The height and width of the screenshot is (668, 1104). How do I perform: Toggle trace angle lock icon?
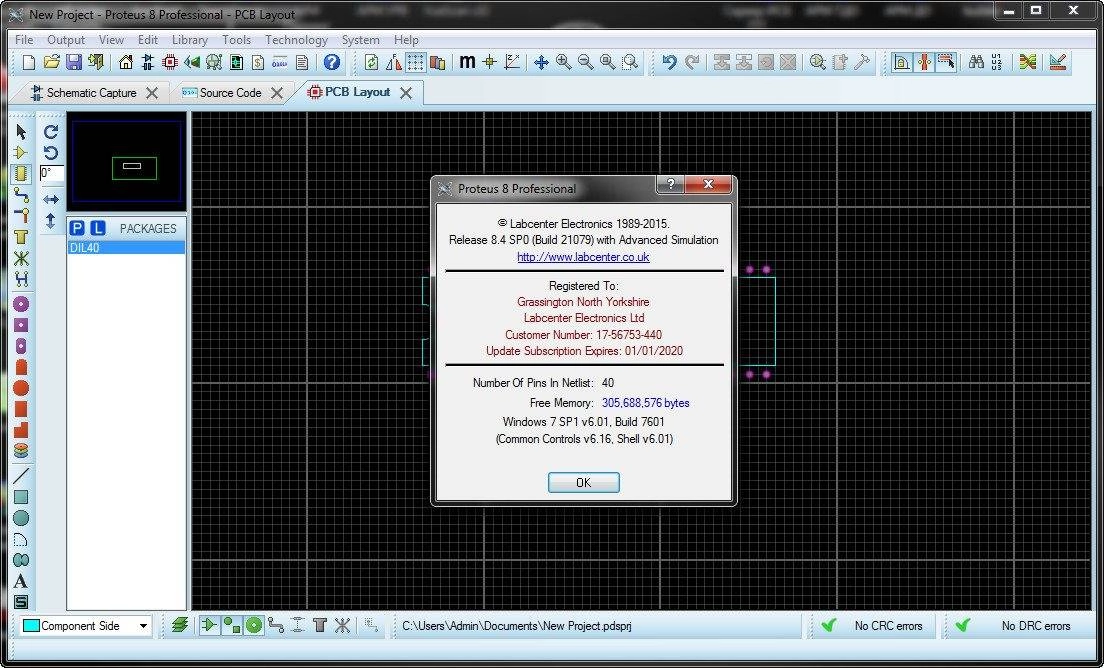pyautogui.click(x=901, y=63)
